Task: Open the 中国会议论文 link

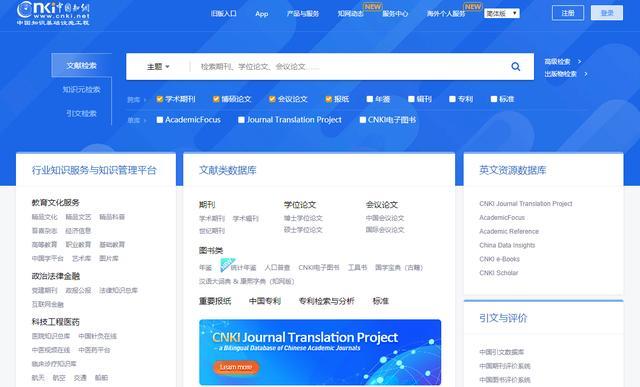Action: coord(385,218)
